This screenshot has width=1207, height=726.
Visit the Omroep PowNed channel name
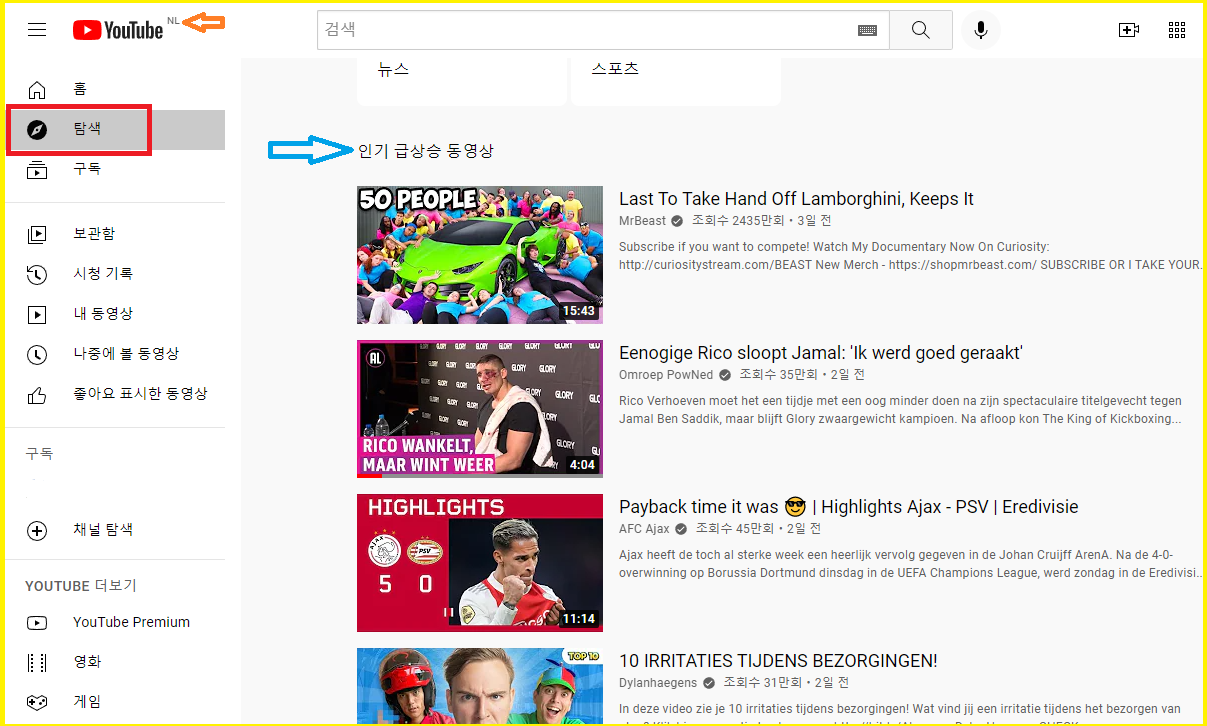coord(666,375)
